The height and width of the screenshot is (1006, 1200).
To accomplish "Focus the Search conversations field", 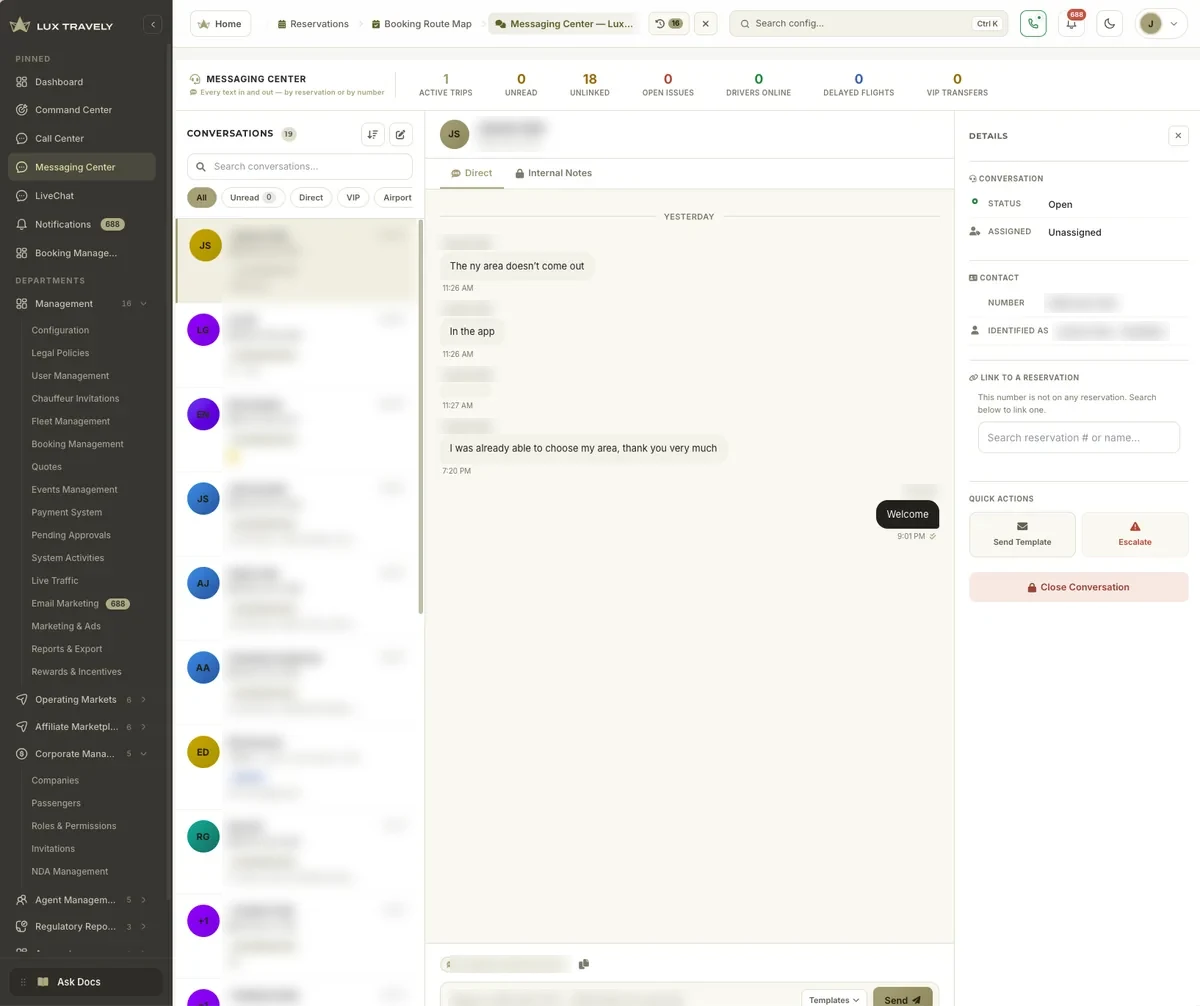I will 300,166.
